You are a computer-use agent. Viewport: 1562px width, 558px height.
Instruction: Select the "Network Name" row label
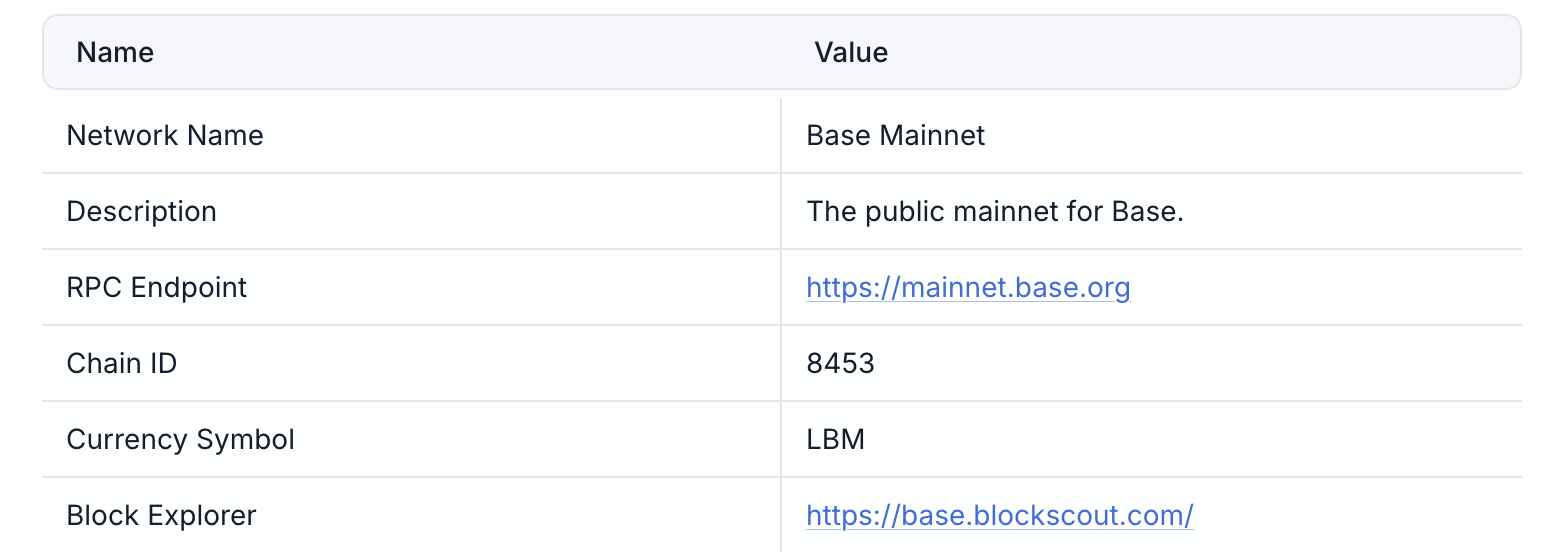point(165,136)
